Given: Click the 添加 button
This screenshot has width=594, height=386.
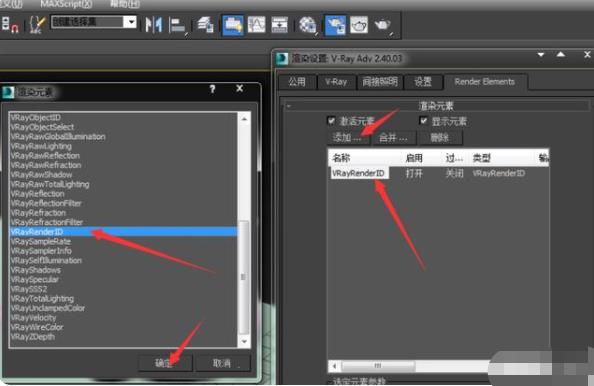Looking at the screenshot, I should point(347,138).
